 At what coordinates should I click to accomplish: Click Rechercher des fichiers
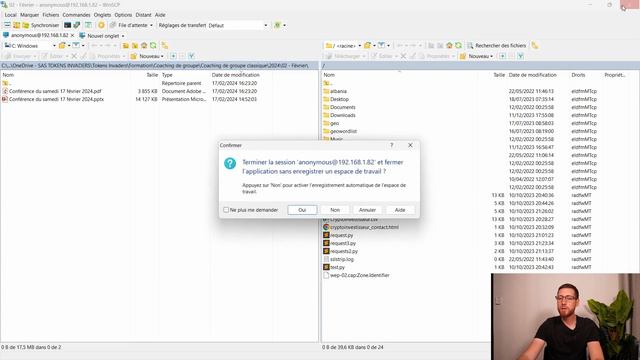[497, 46]
